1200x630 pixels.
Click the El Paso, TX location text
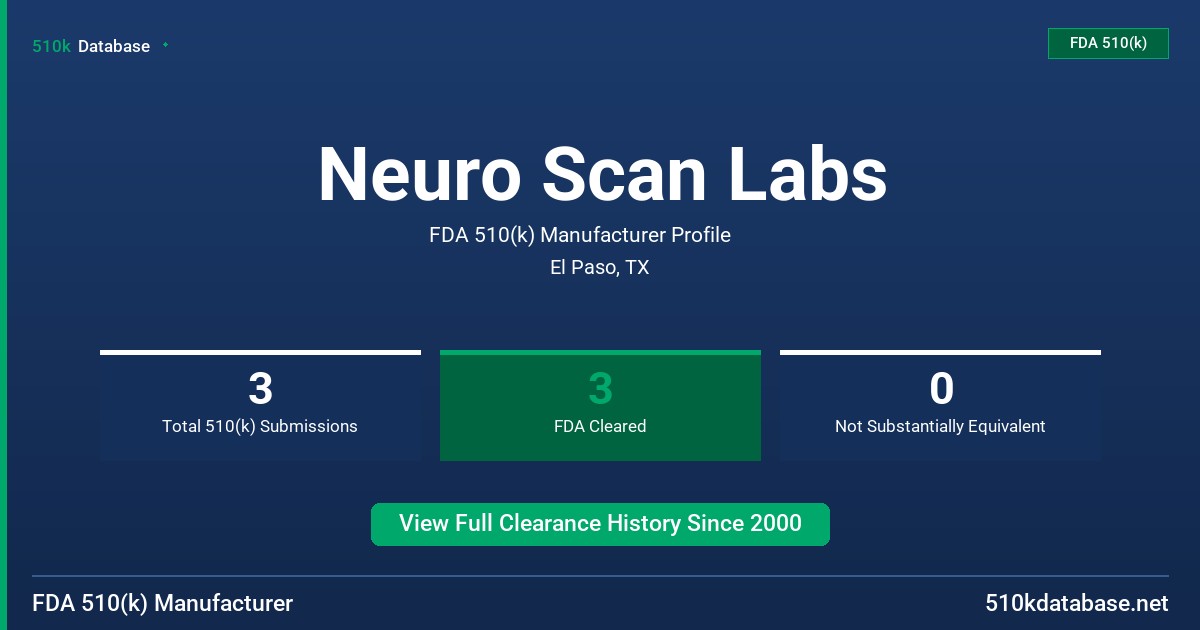click(600, 268)
